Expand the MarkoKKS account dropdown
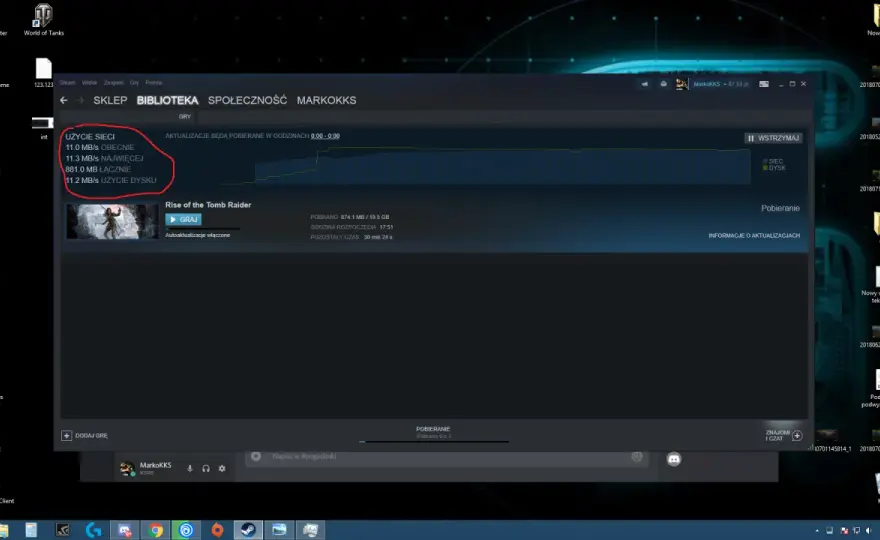The height and width of the screenshot is (540, 880). (721, 84)
